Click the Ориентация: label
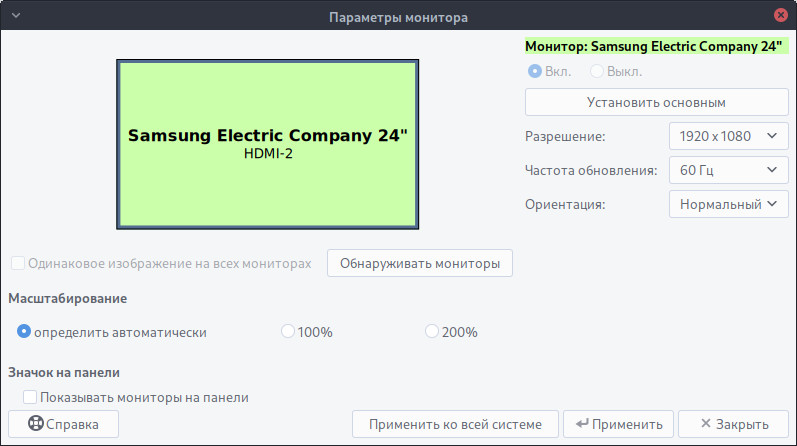797x446 pixels. pyautogui.click(x=565, y=204)
